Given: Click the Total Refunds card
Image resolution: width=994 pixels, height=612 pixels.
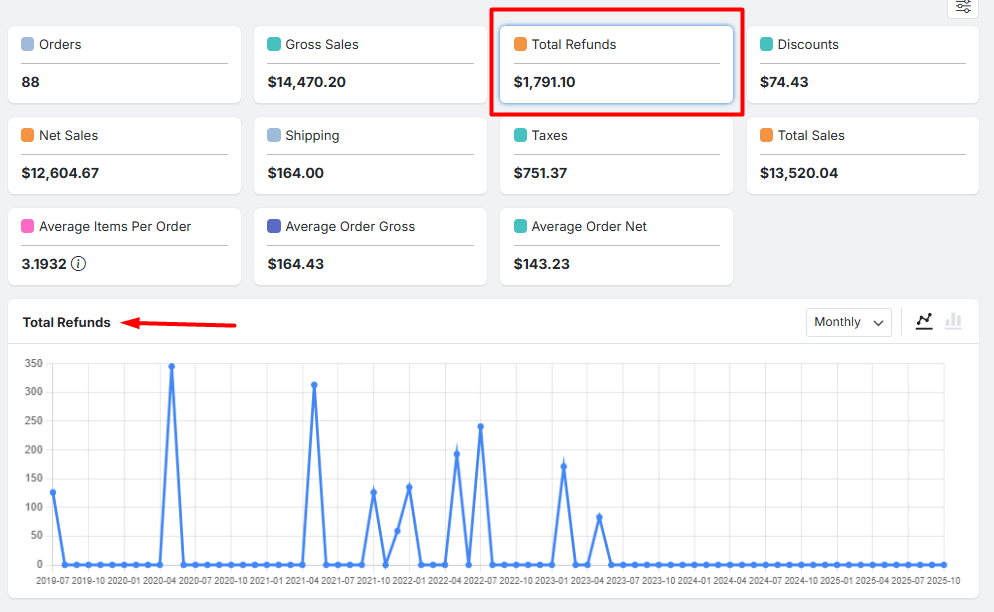Looking at the screenshot, I should (616, 64).
